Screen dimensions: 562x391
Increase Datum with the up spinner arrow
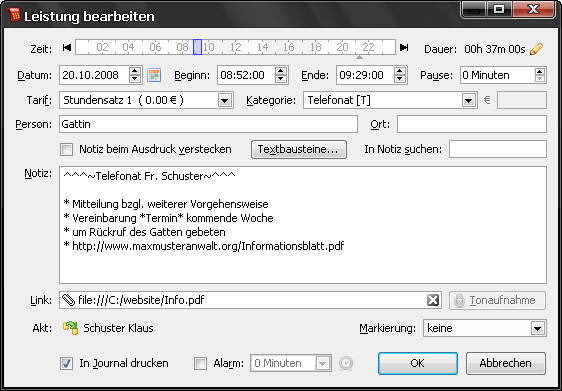(x=135, y=71)
